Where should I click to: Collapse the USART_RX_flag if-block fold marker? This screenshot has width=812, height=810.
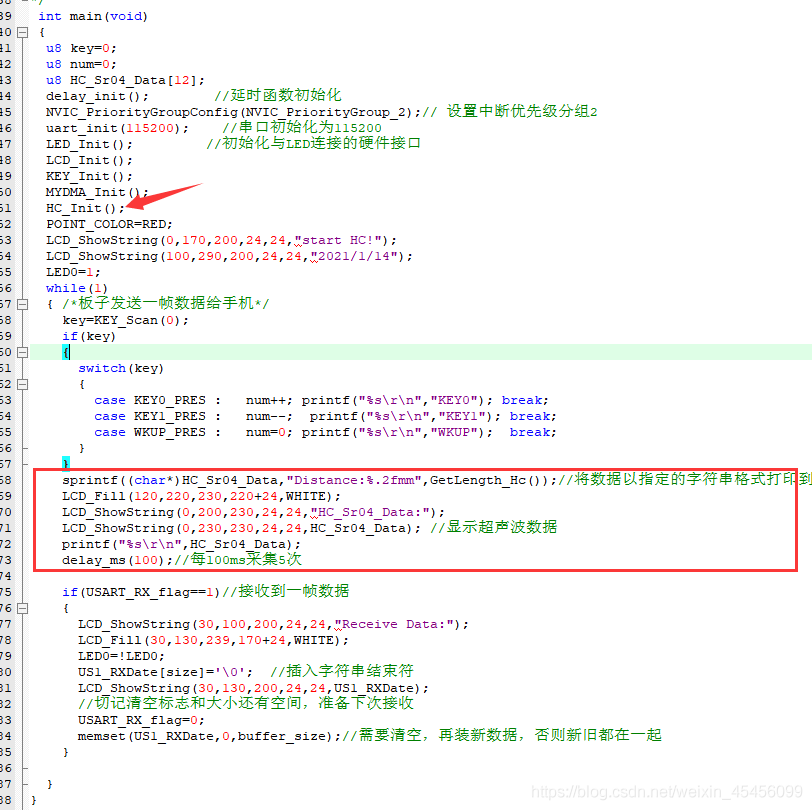22,609
